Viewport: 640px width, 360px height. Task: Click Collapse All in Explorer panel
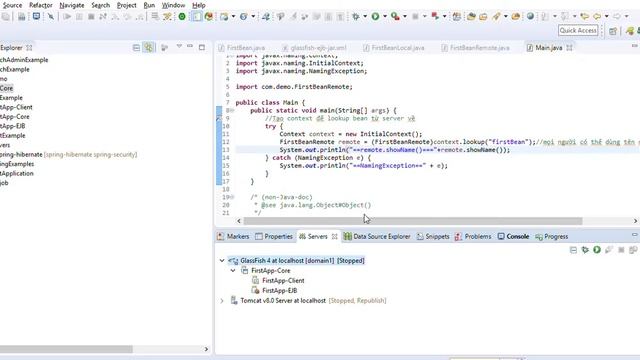136,48
